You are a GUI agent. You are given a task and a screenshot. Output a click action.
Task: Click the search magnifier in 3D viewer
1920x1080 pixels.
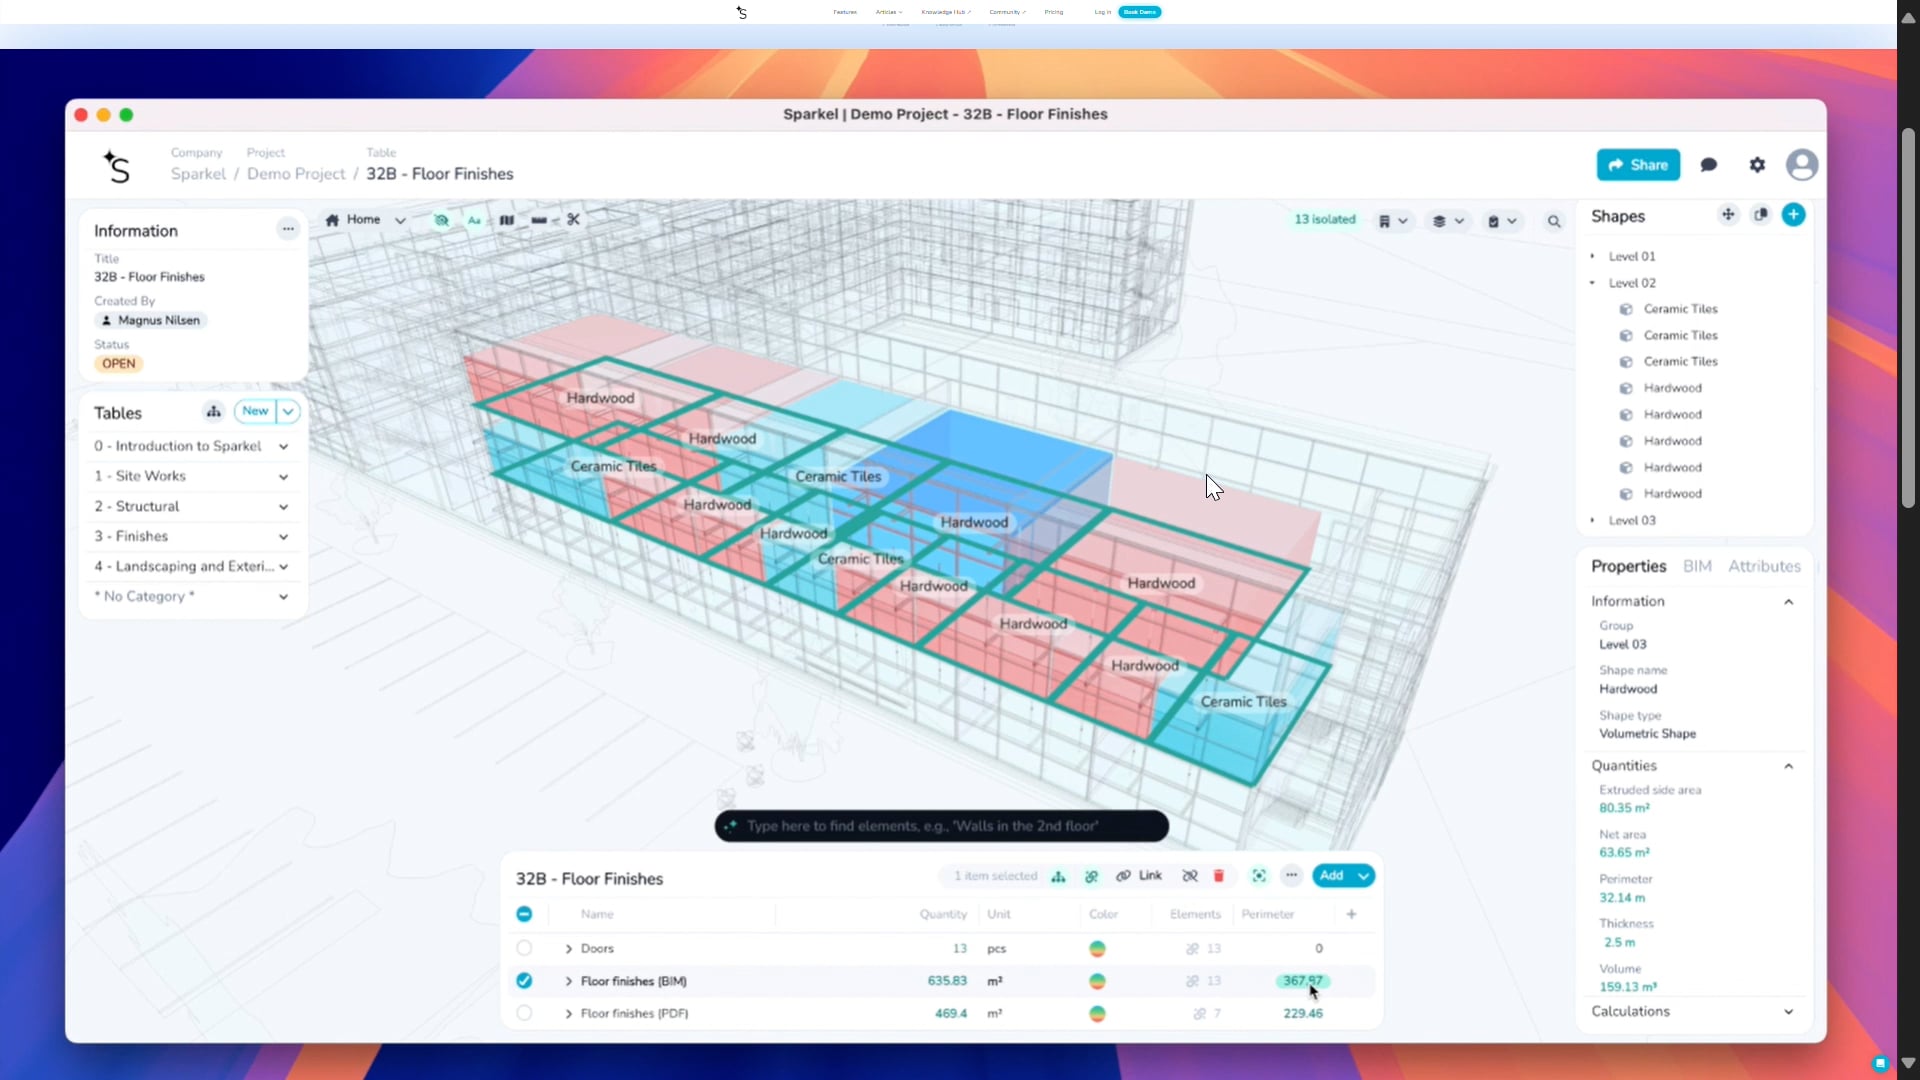click(x=1553, y=221)
